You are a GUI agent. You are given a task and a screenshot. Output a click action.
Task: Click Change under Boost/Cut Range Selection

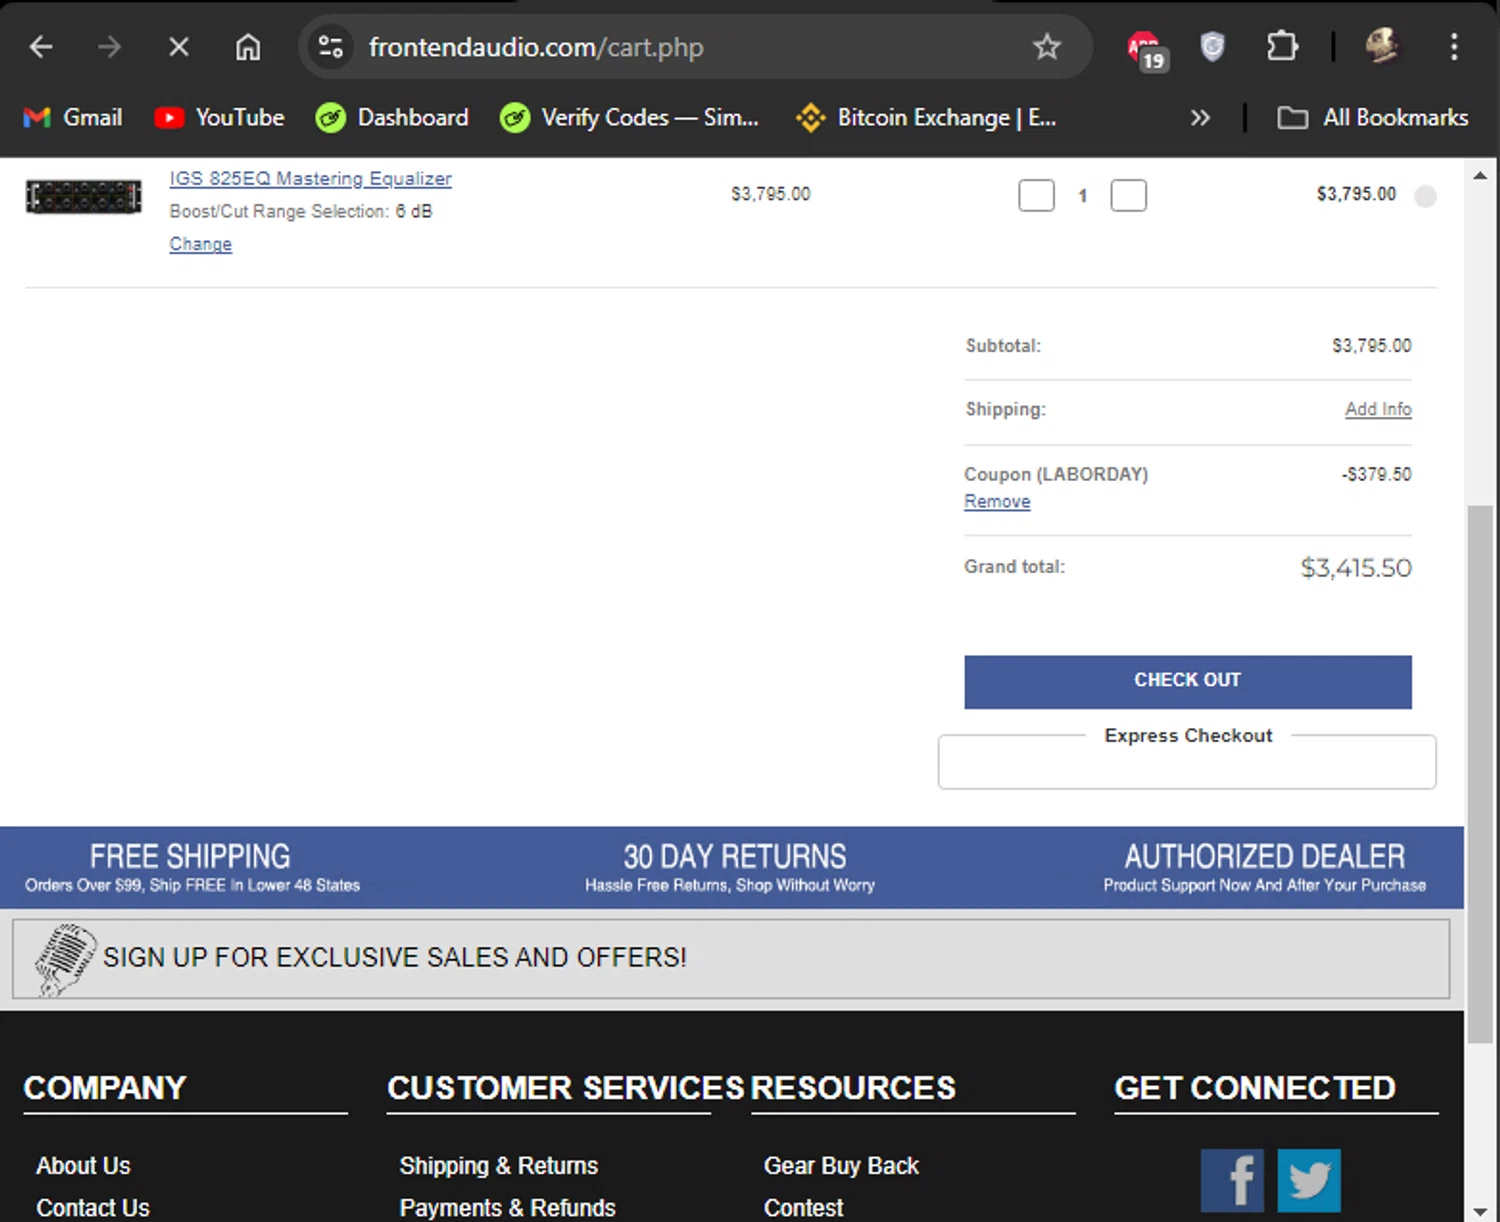200,244
